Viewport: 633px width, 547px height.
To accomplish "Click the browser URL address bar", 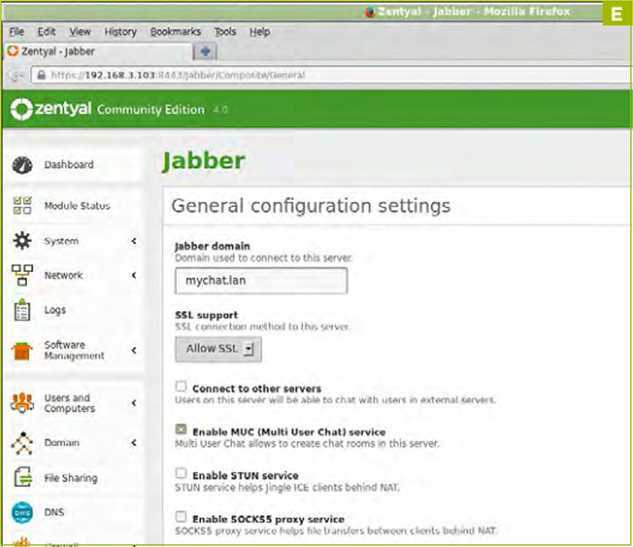I will pos(331,75).
